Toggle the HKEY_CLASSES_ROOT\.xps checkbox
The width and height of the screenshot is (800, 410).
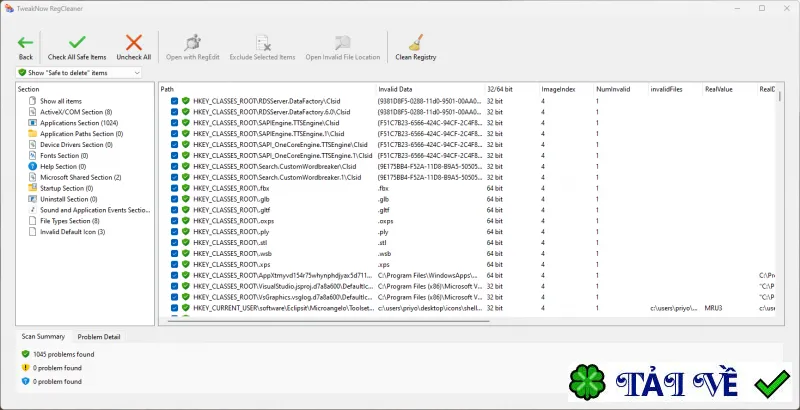click(x=174, y=265)
